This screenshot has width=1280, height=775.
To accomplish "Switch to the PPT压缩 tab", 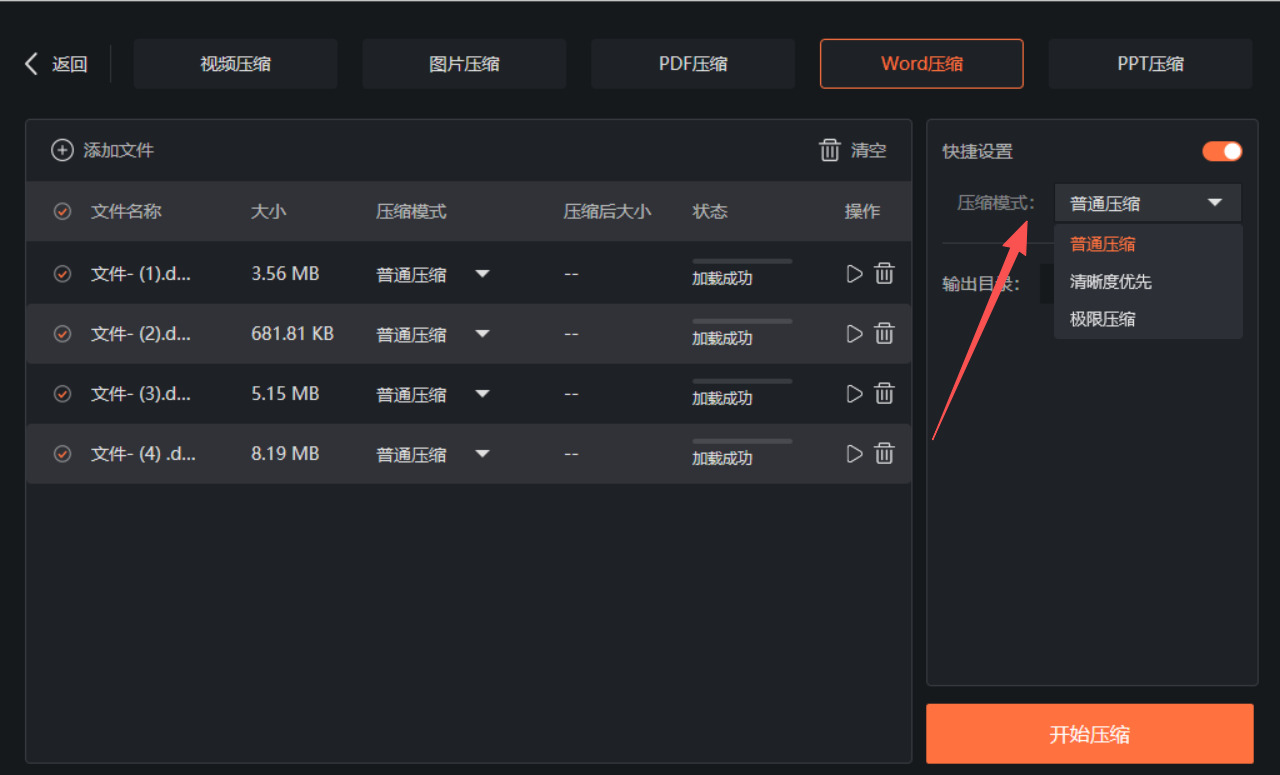I will click(1150, 64).
